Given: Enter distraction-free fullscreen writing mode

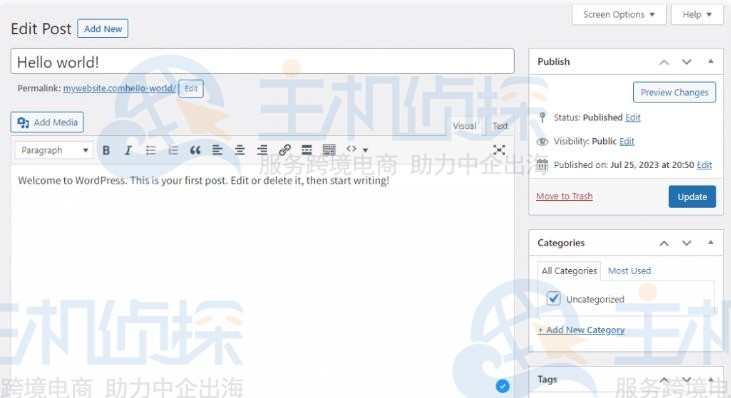Looking at the screenshot, I should pyautogui.click(x=499, y=150).
